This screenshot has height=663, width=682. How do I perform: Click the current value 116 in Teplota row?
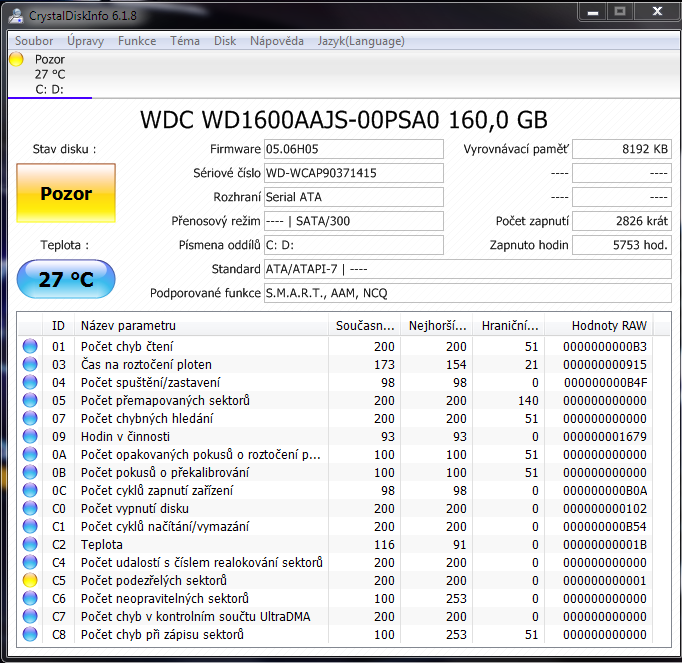coord(384,544)
